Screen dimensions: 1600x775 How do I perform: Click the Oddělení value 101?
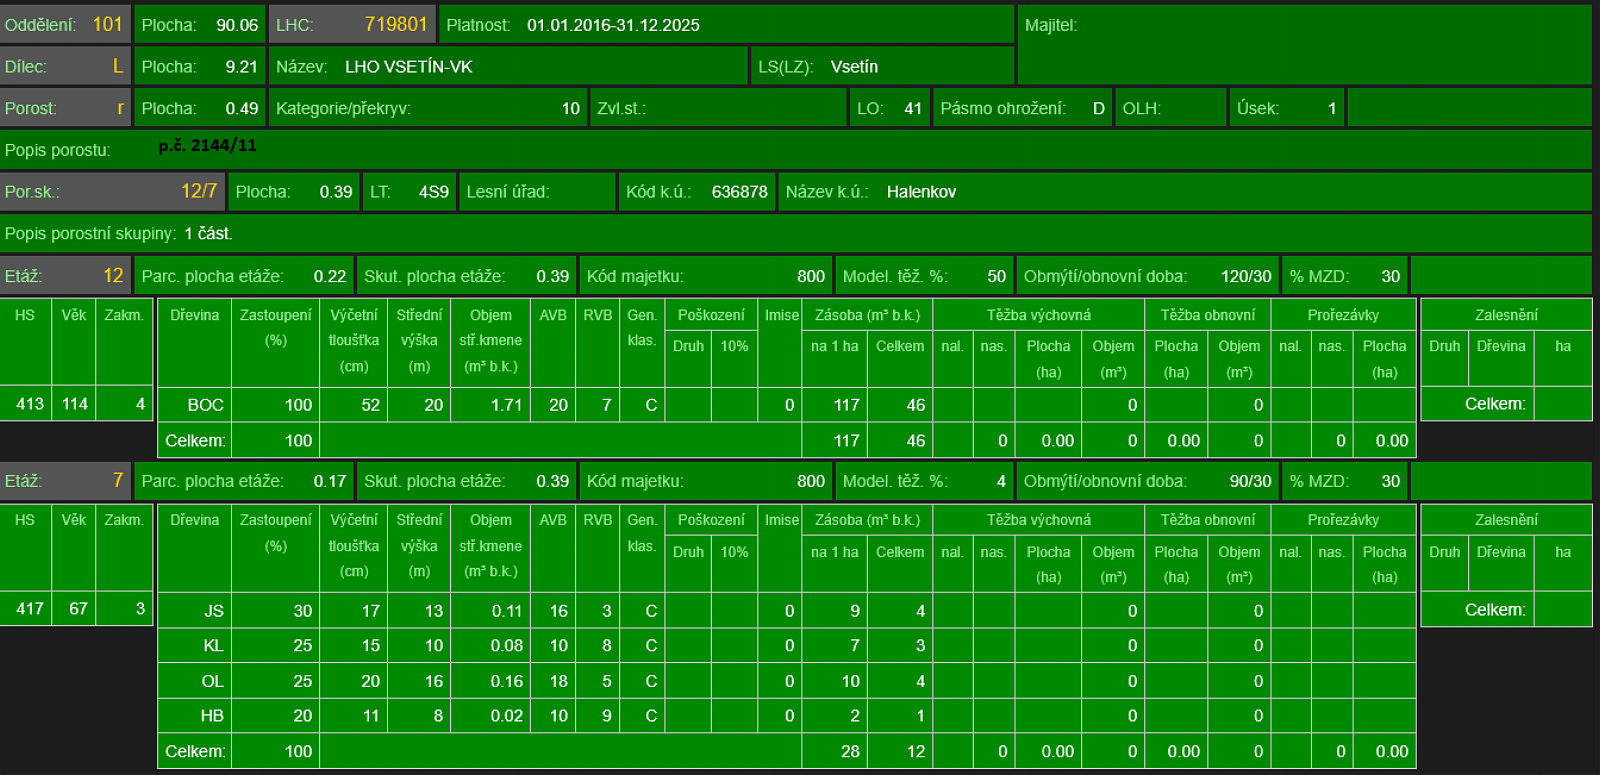click(x=107, y=24)
